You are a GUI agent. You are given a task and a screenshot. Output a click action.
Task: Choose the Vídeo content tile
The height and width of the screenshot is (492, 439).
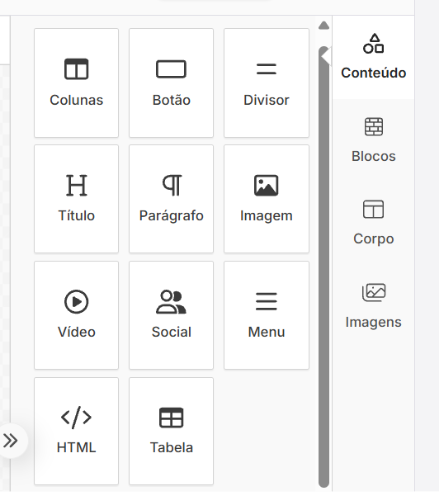[76, 315]
